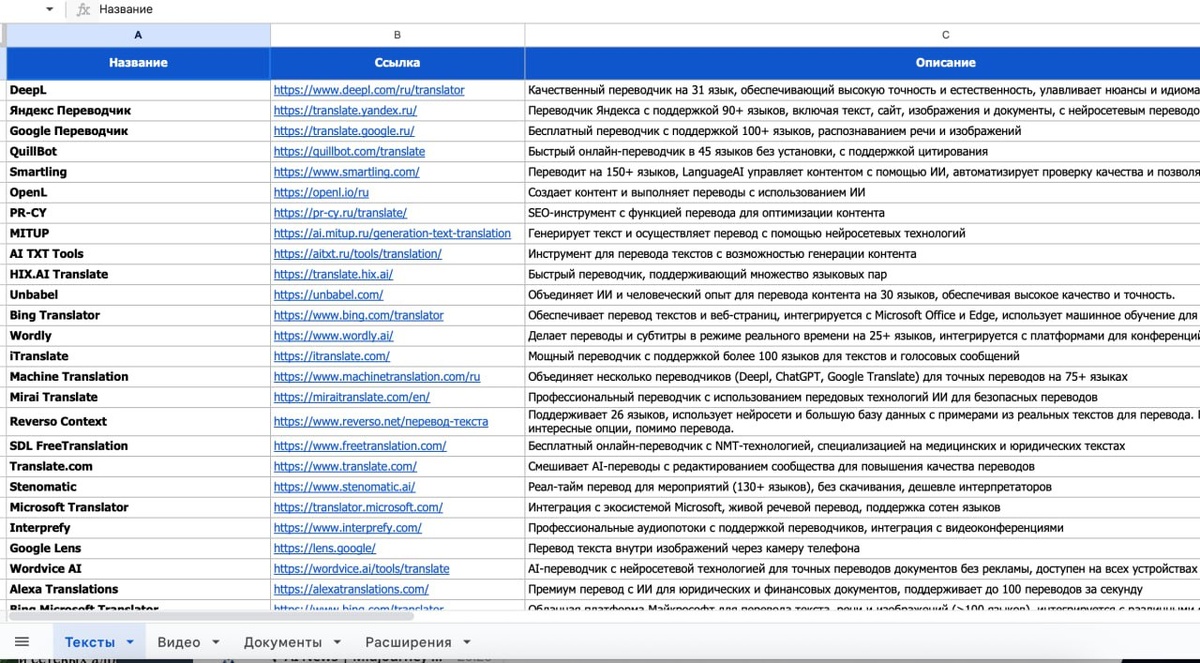Select column A header
Image resolution: width=1200 pixels, height=663 pixels.
[x=138, y=35]
